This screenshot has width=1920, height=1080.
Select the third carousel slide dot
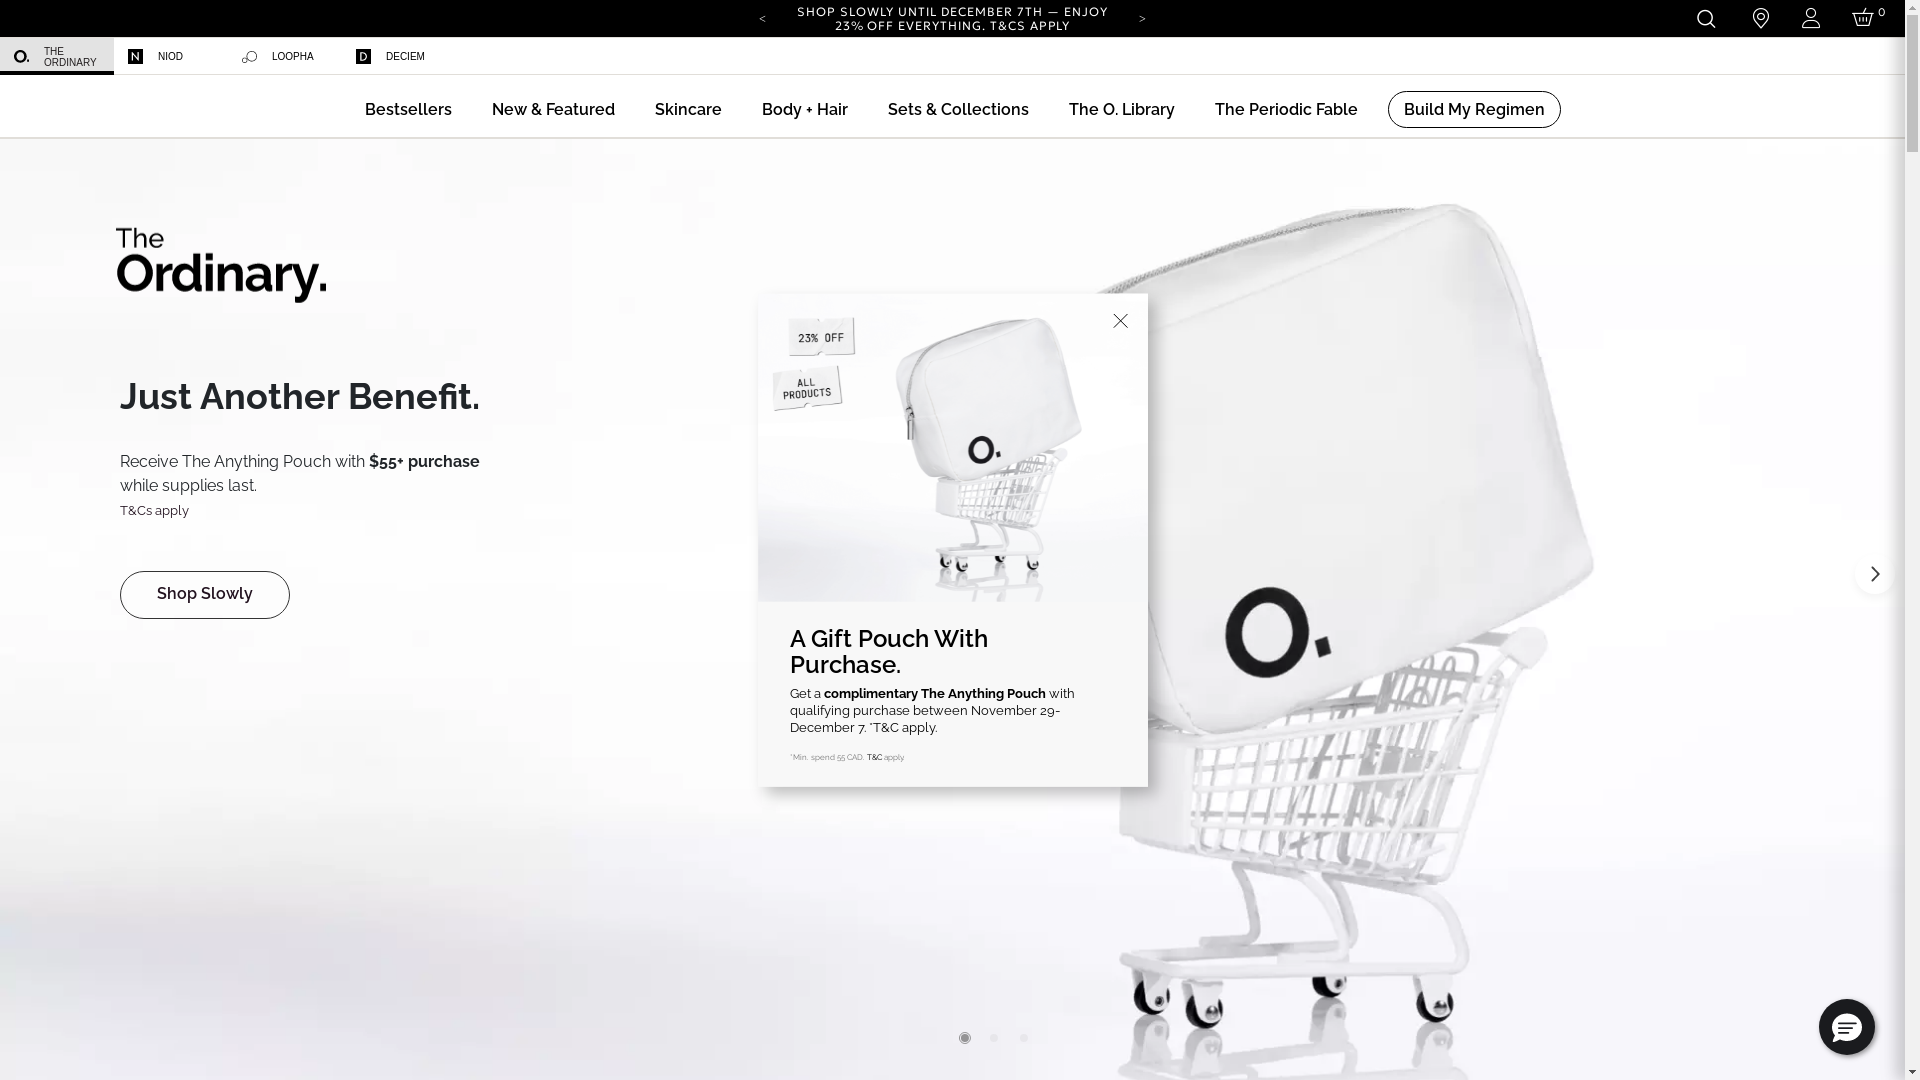click(1024, 1038)
